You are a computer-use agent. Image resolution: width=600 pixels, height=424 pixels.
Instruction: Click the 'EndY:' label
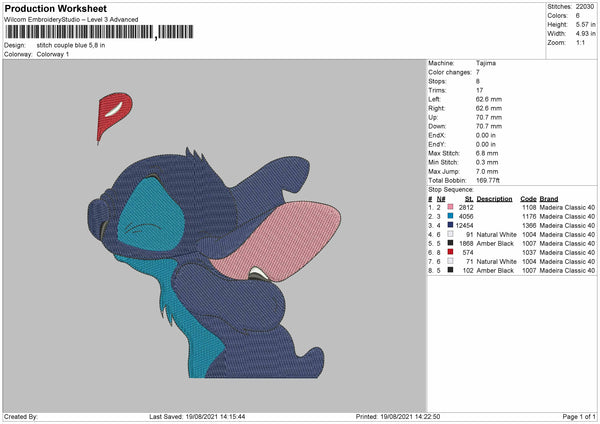[437, 144]
